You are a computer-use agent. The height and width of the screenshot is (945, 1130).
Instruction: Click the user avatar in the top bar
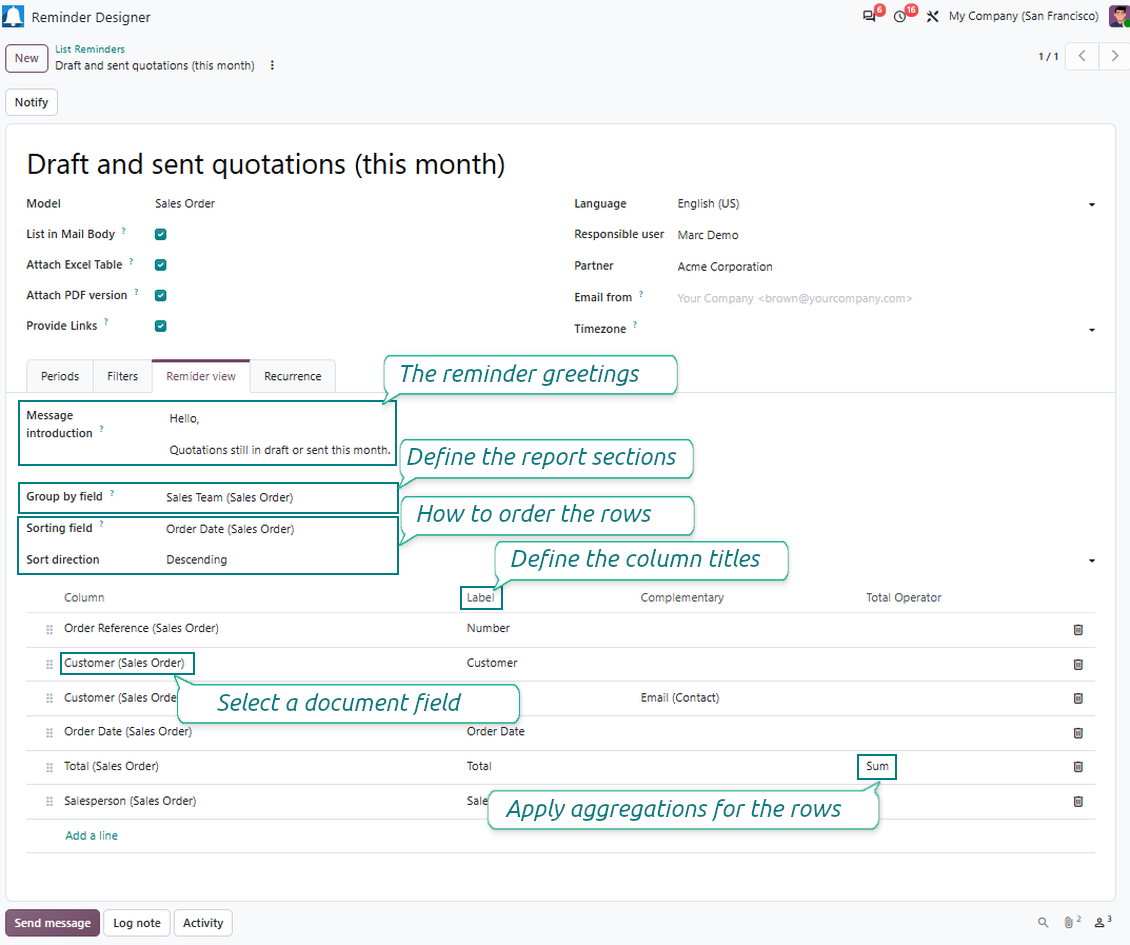[1119, 16]
